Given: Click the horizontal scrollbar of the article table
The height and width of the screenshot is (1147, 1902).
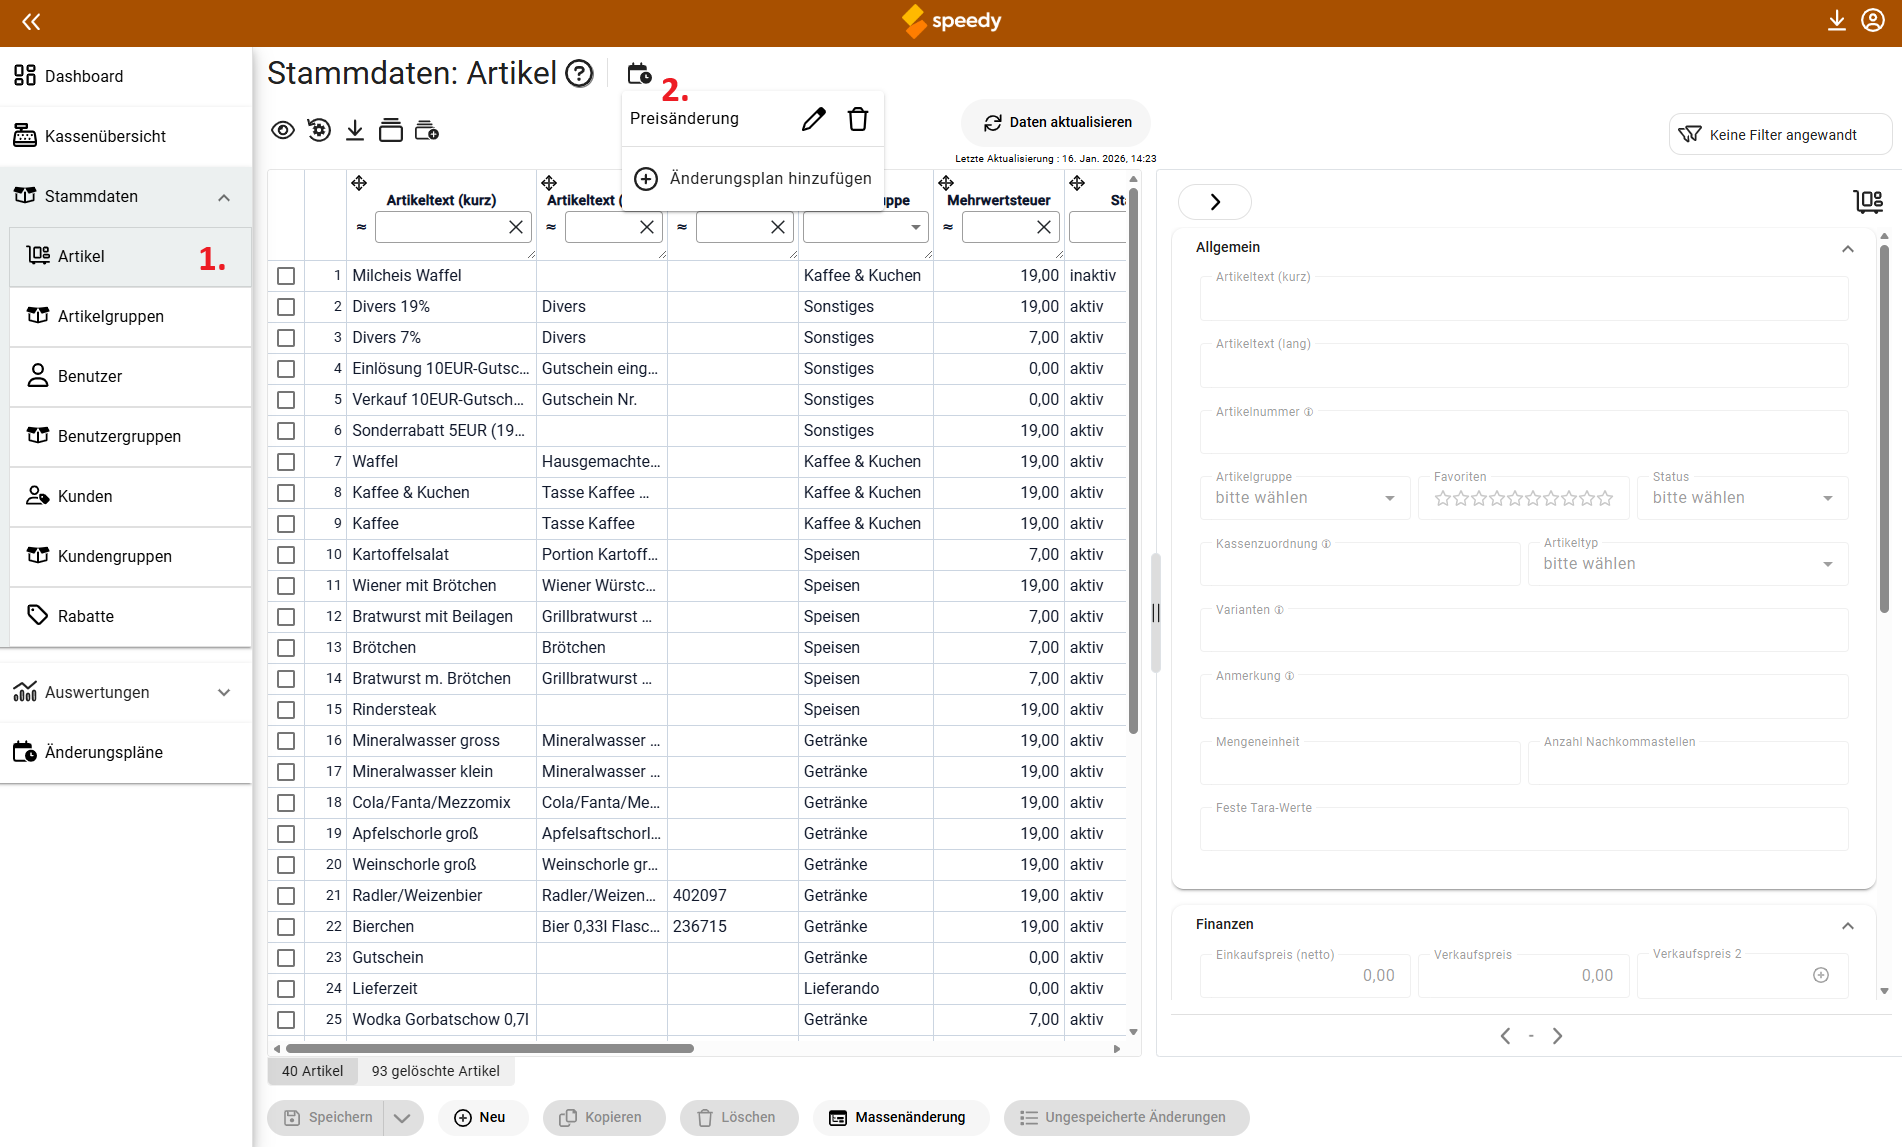Looking at the screenshot, I should pos(490,1048).
